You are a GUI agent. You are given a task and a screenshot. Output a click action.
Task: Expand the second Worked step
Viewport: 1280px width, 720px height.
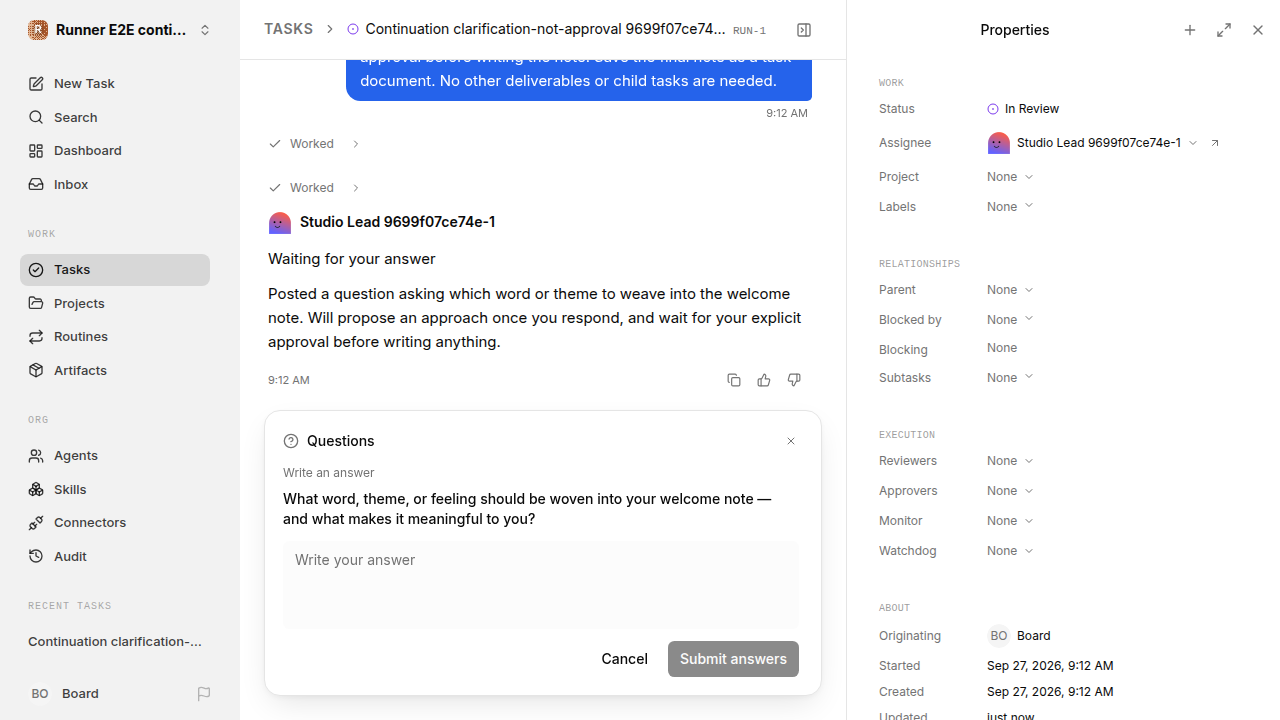tap(314, 188)
